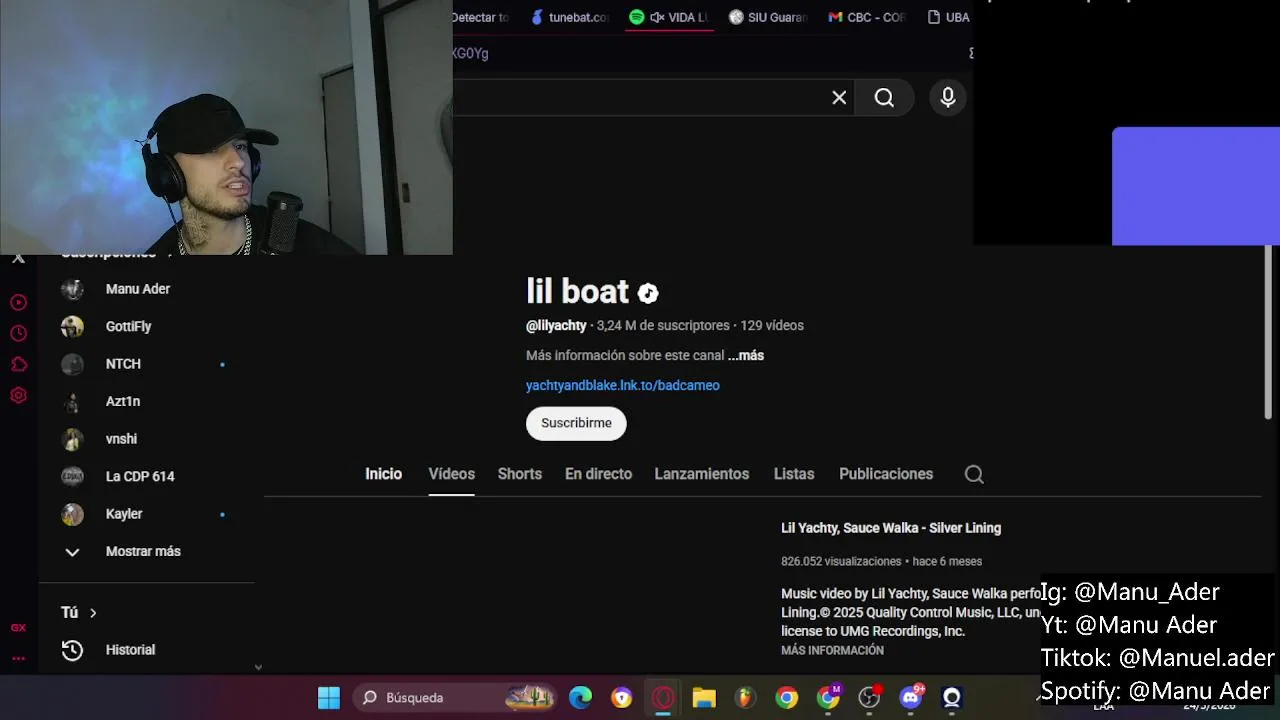Unmute tab via the muted speaker icon
1280x720 pixels.
[657, 17]
